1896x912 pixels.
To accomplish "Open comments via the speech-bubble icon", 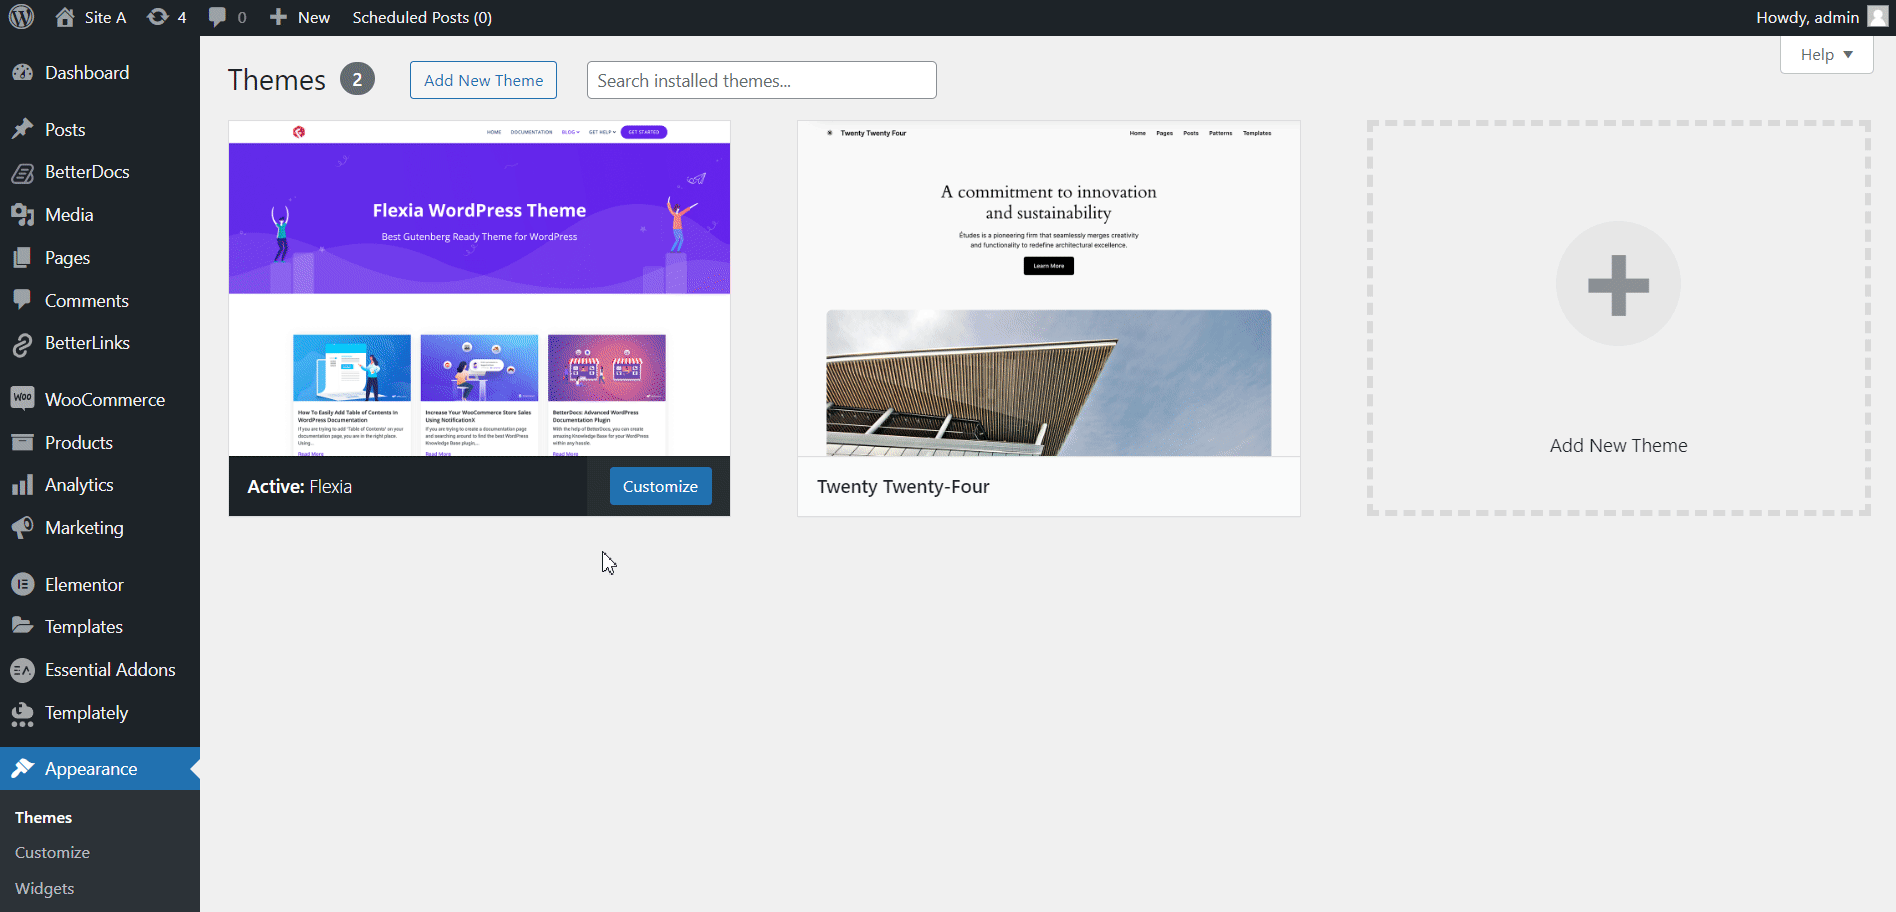I will tap(219, 16).
